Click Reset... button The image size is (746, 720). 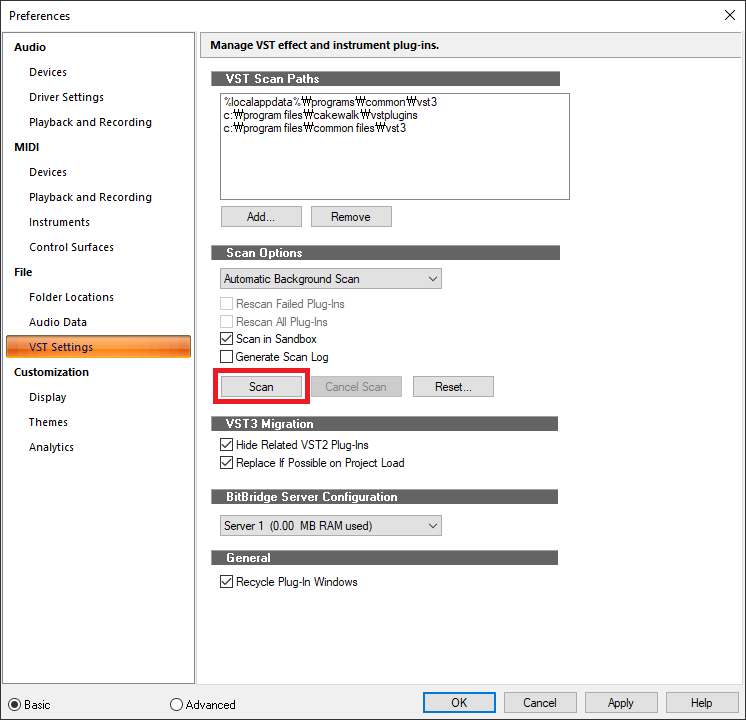453,386
